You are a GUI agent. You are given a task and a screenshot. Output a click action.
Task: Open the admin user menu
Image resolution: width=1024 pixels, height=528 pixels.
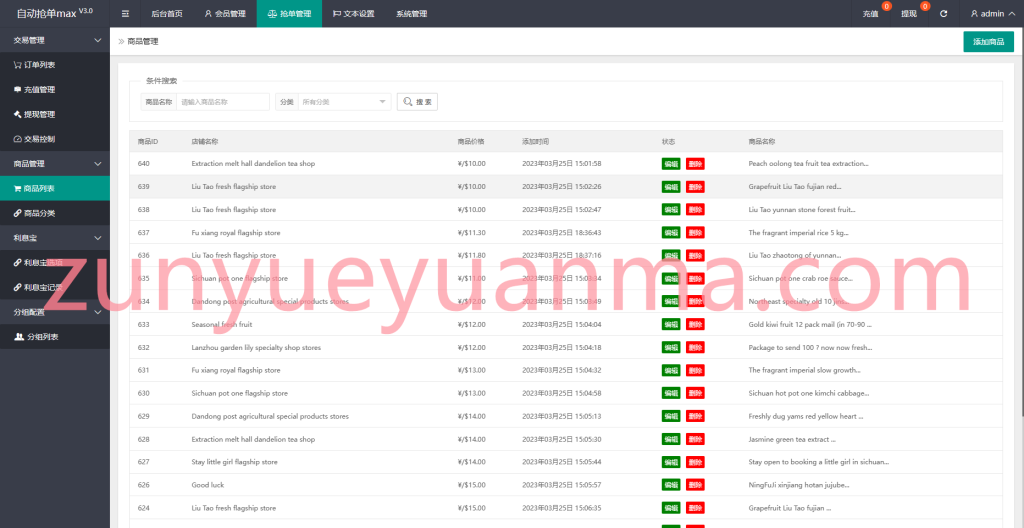(993, 14)
